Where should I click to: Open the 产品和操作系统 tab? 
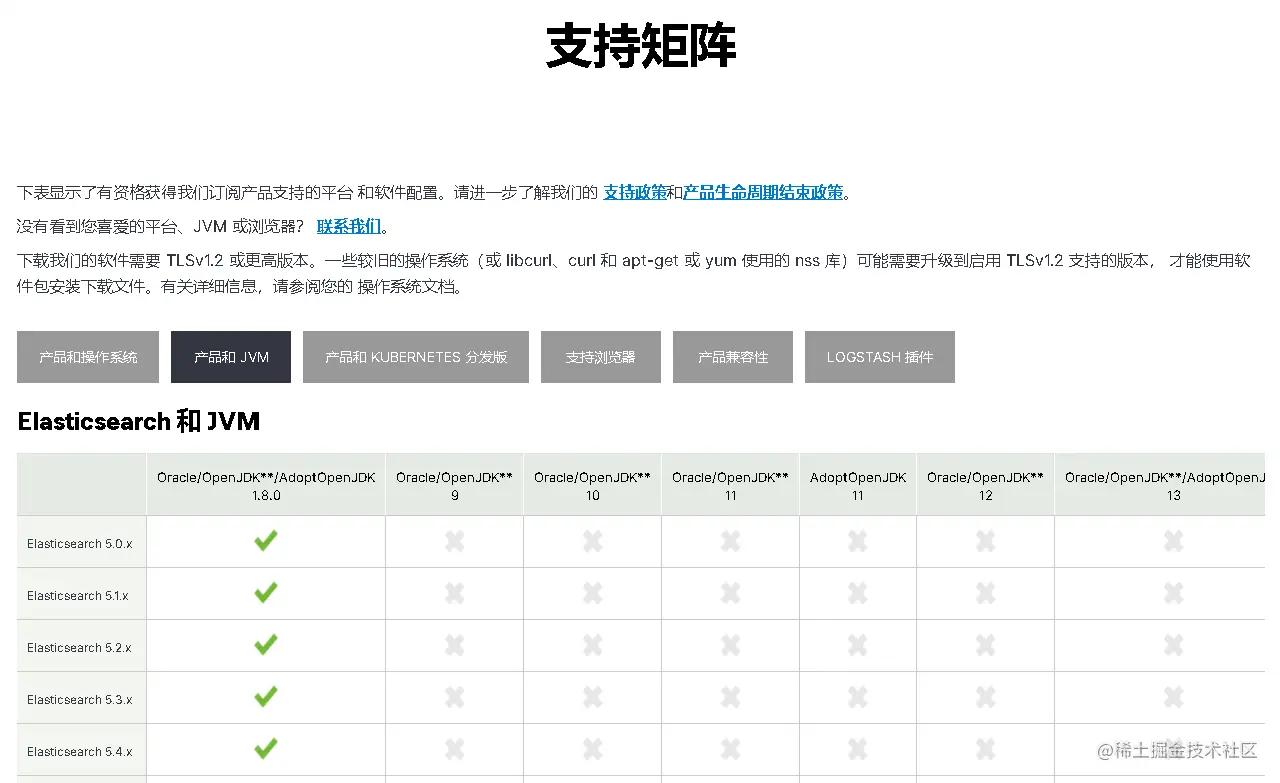pos(88,357)
